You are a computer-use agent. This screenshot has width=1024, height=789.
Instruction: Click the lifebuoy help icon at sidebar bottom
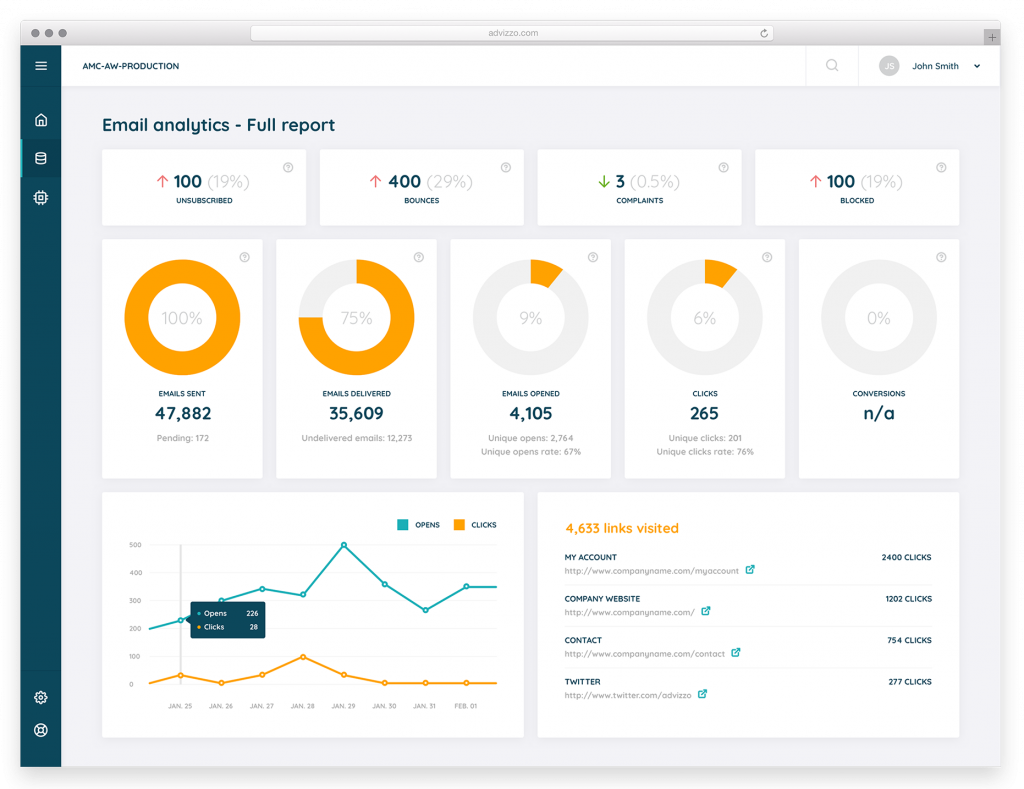(x=40, y=730)
